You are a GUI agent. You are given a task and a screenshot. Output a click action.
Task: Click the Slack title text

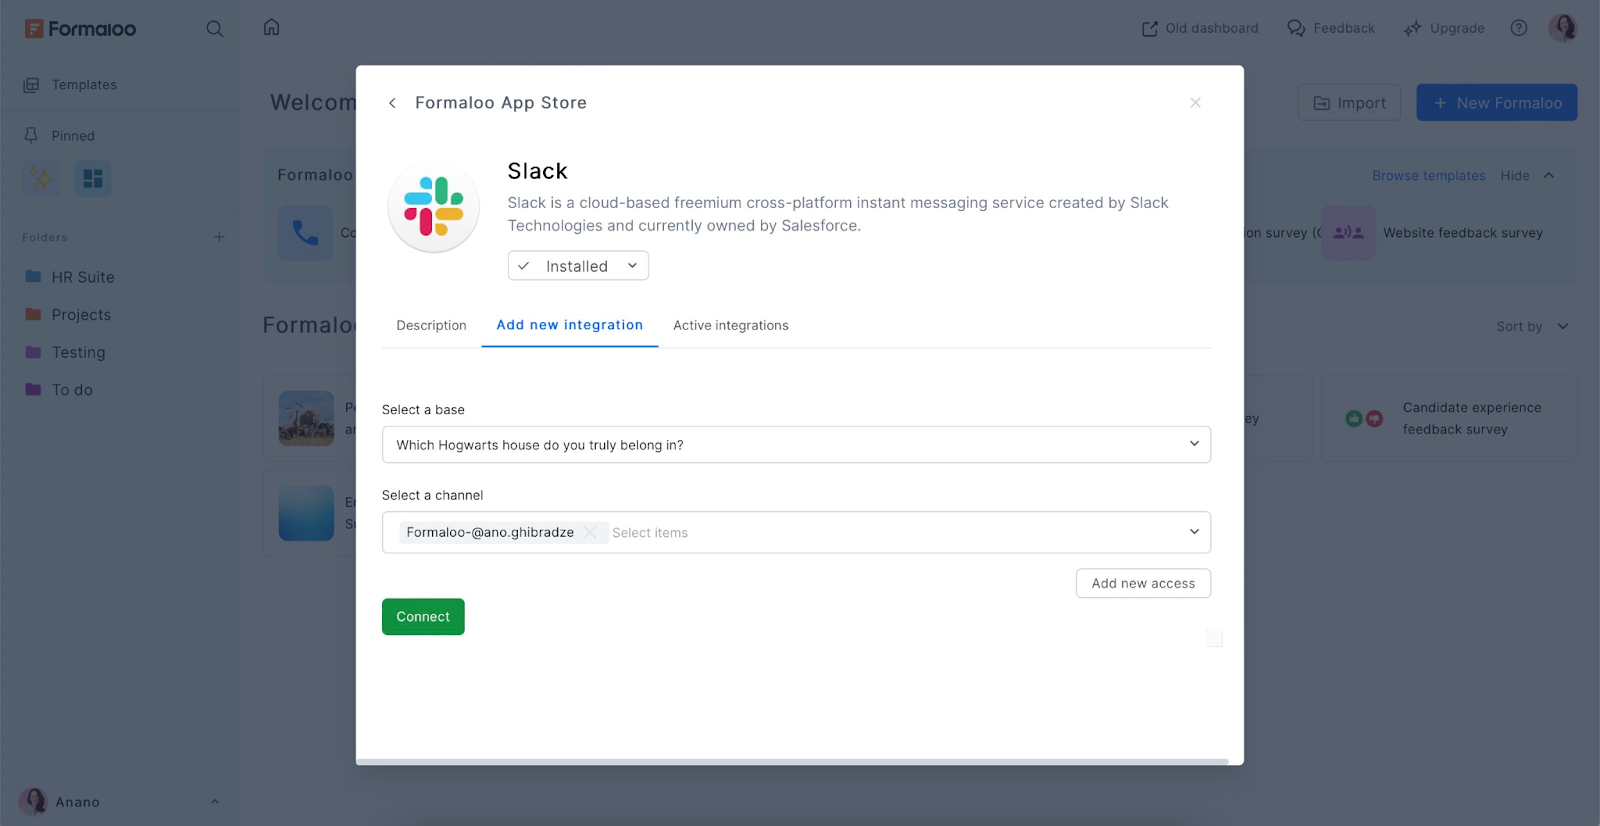[537, 171]
